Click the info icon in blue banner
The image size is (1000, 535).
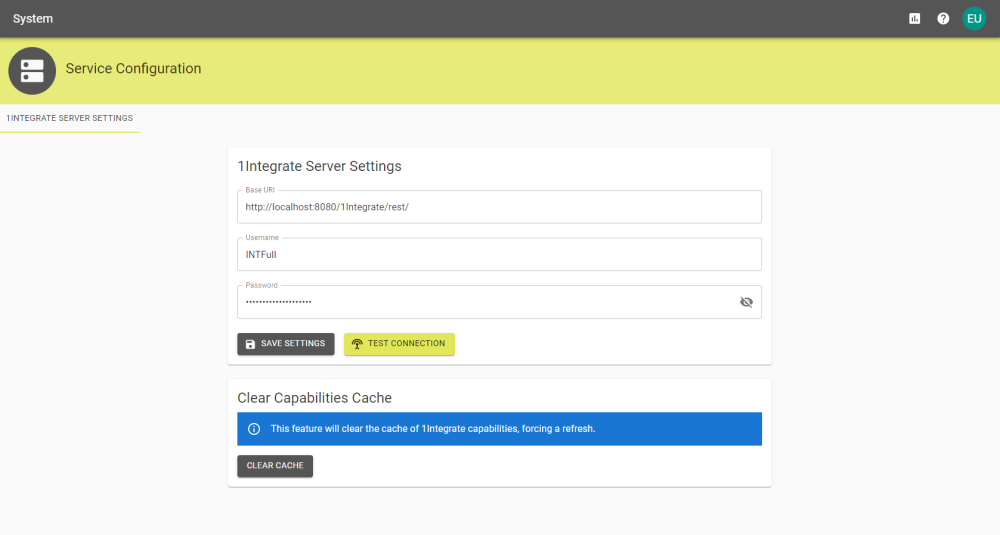[254, 429]
